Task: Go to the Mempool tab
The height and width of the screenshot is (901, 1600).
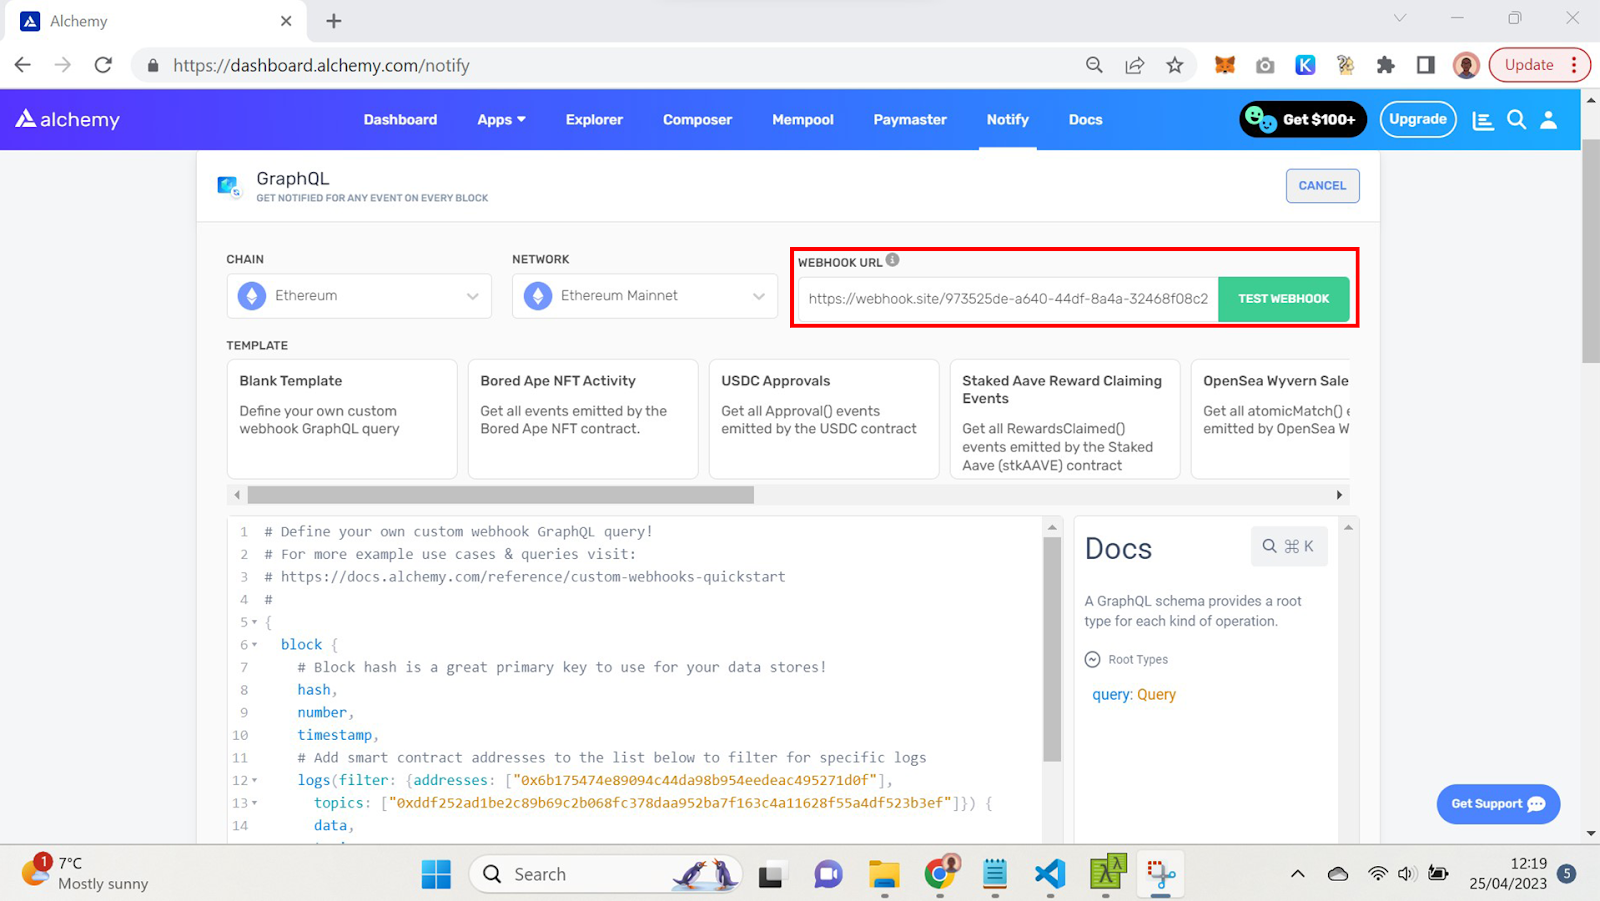Action: (x=802, y=120)
